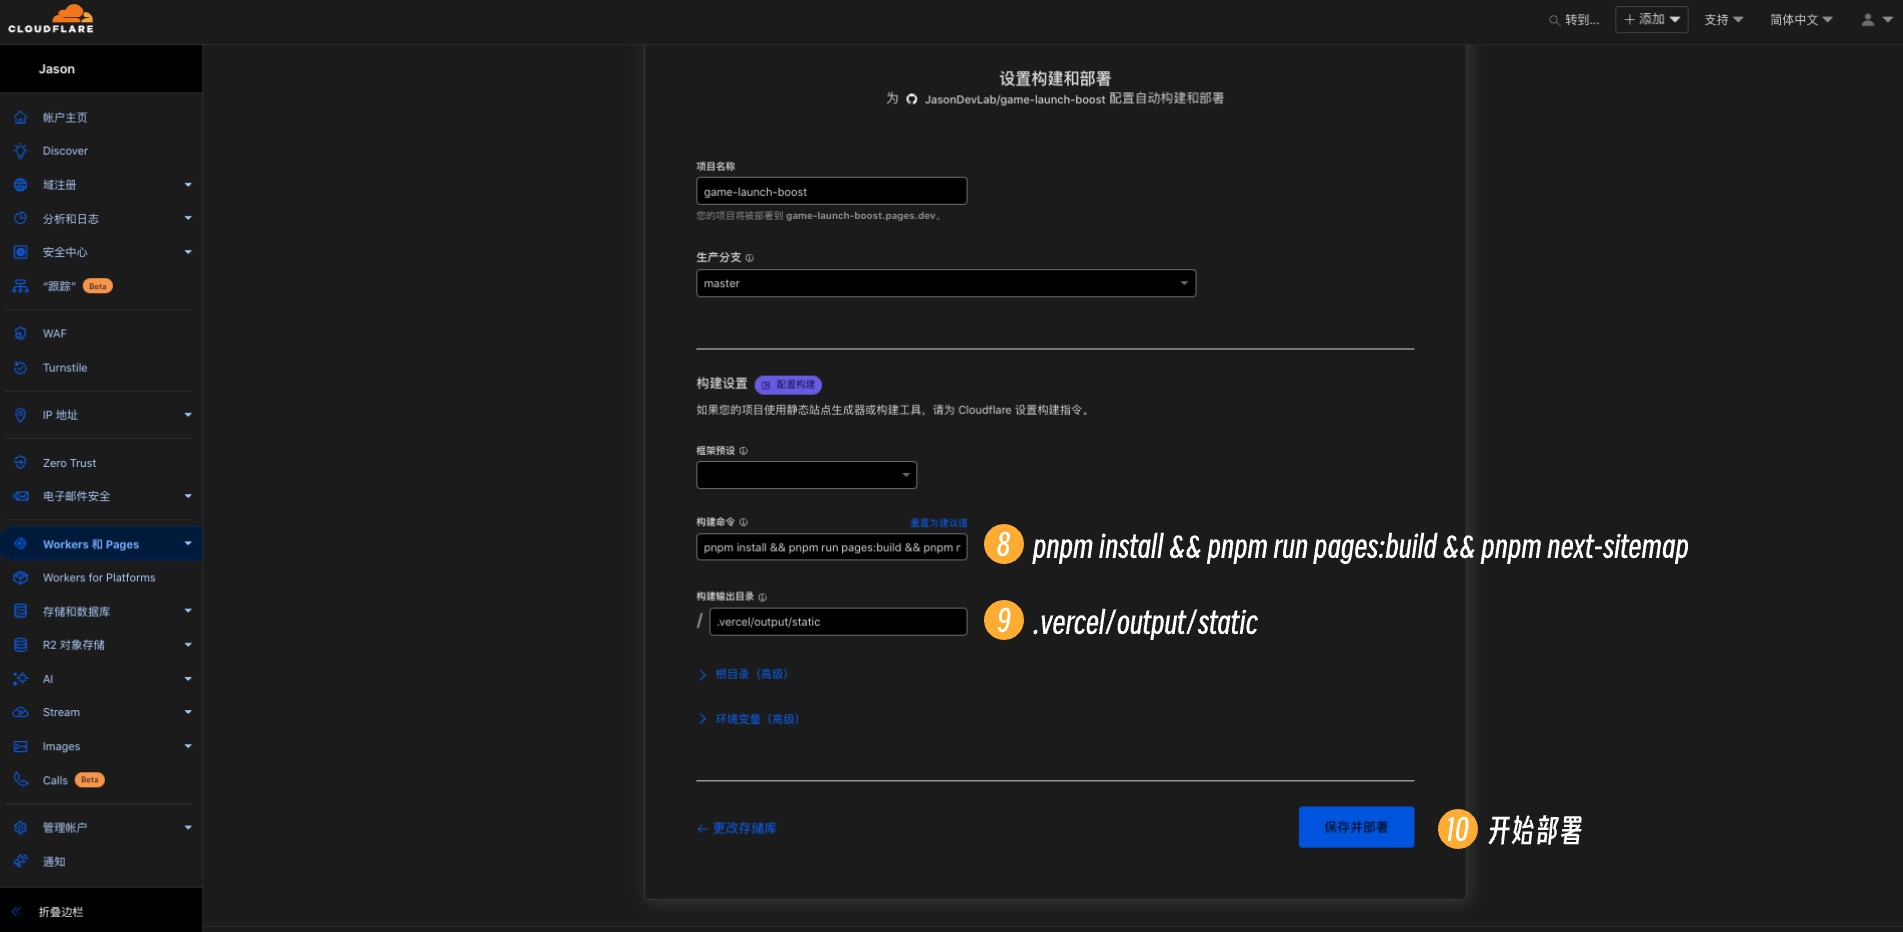
Task: Click the blue Save and Deploy button
Action: pos(1356,827)
